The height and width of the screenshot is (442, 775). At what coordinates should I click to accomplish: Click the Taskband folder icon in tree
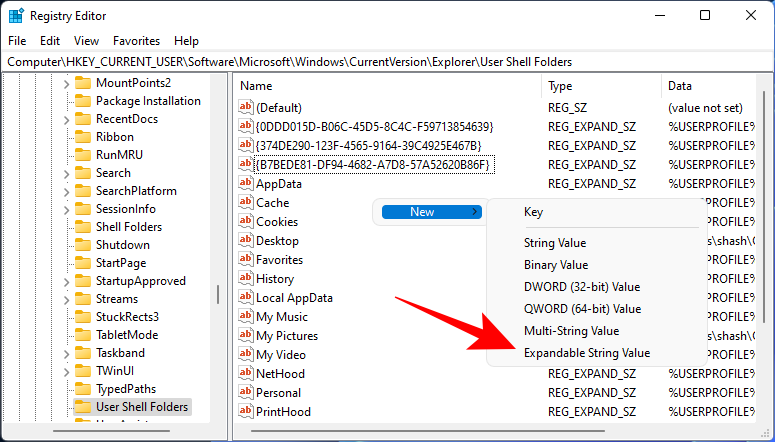pyautogui.click(x=84, y=353)
